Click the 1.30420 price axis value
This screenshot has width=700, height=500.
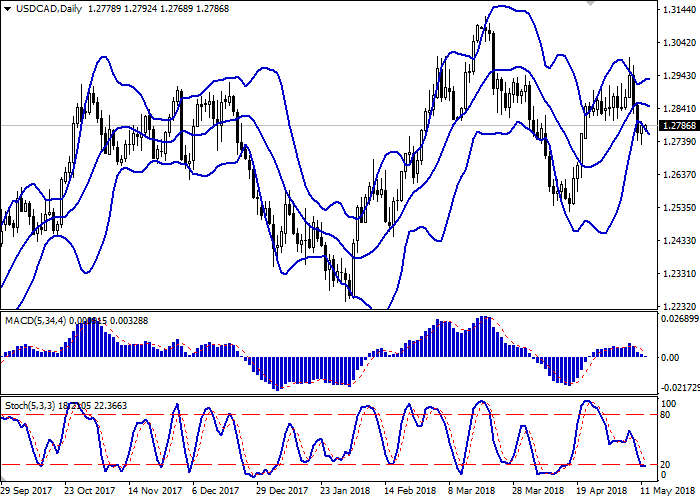pyautogui.click(x=677, y=43)
